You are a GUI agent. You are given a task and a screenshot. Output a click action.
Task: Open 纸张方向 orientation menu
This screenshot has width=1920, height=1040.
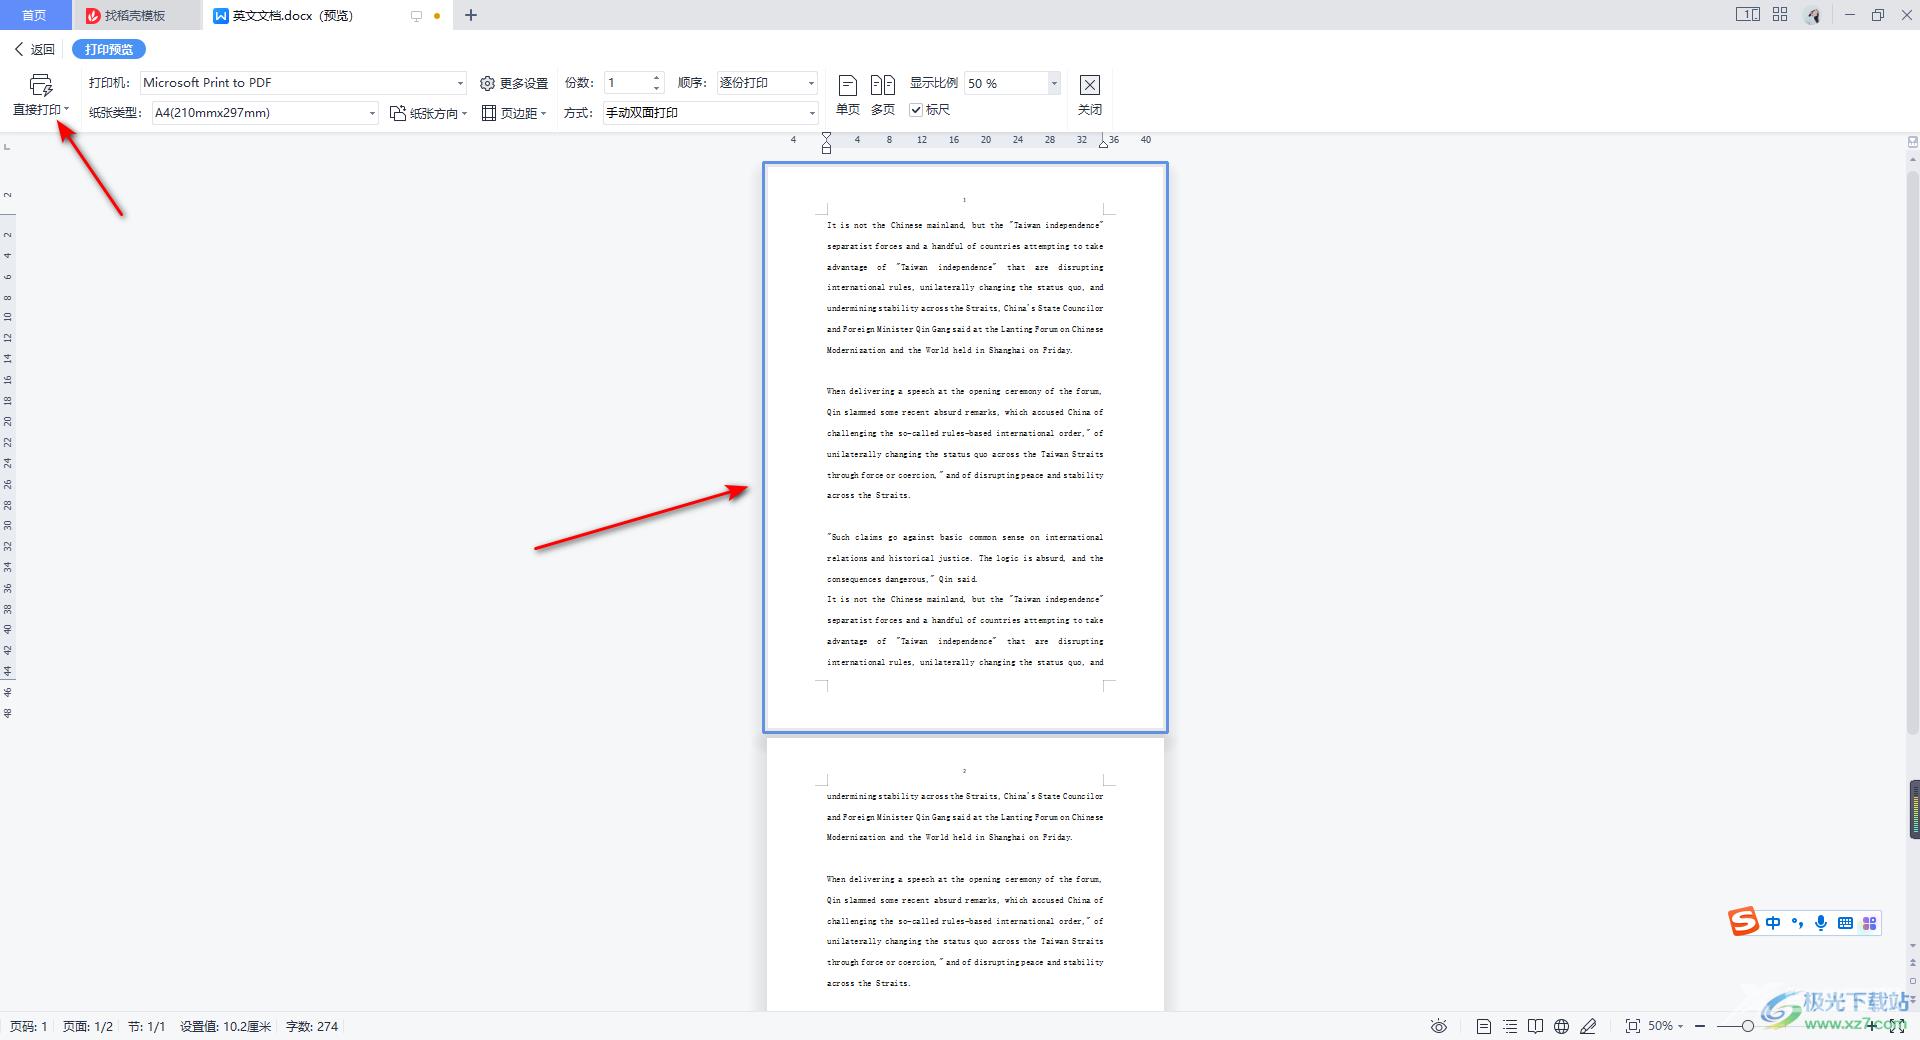[429, 113]
